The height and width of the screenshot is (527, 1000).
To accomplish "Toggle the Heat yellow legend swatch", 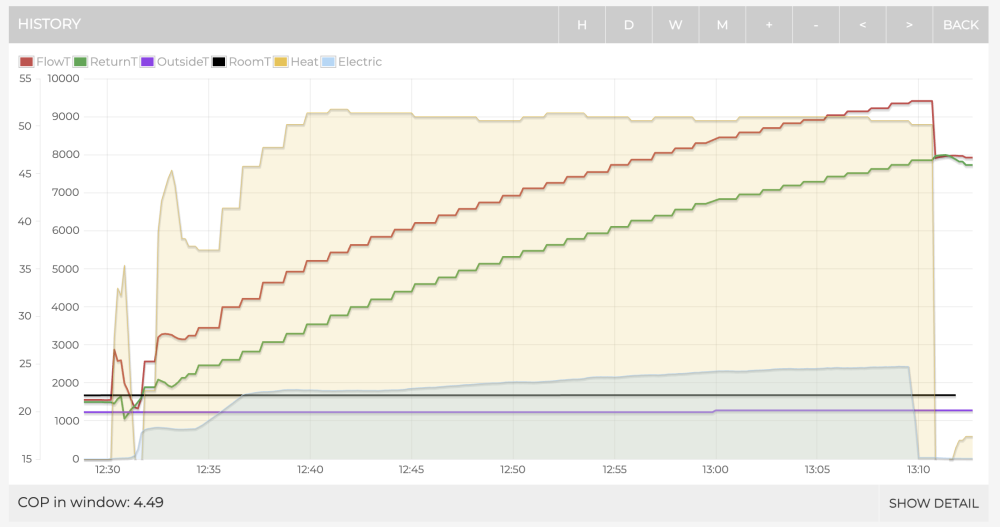I will pos(281,62).
